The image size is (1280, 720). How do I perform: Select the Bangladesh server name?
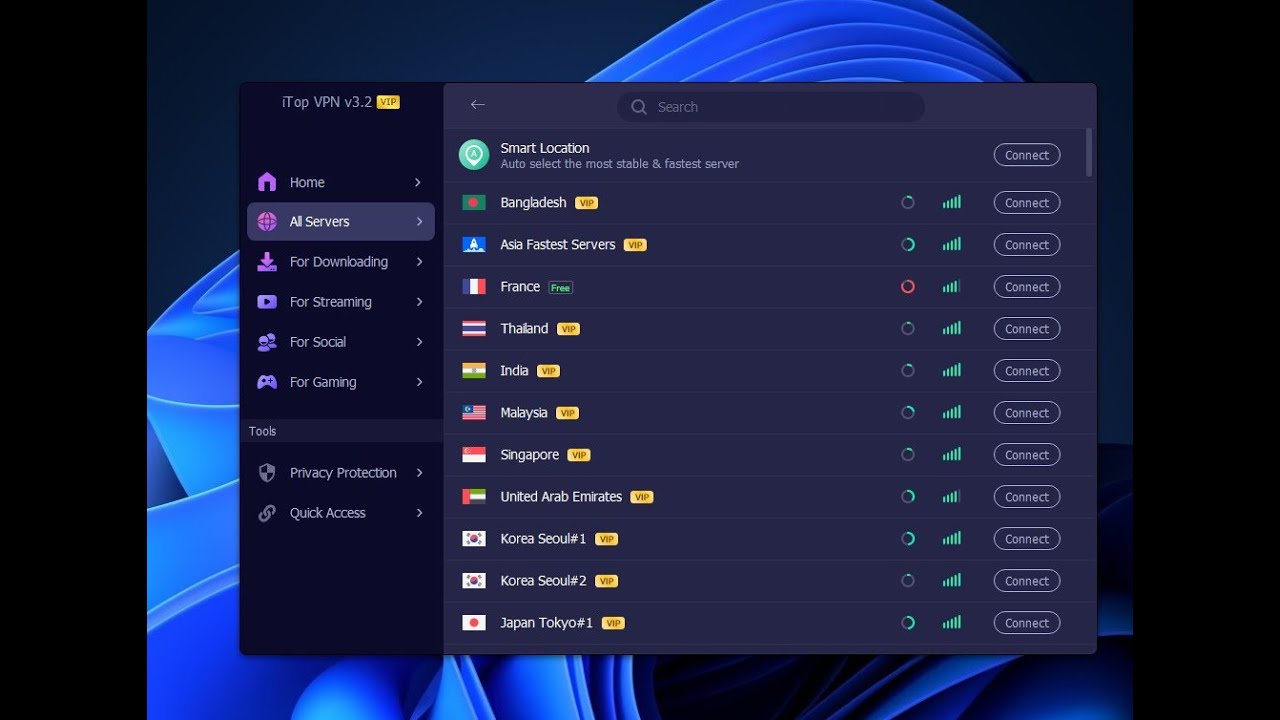point(534,203)
